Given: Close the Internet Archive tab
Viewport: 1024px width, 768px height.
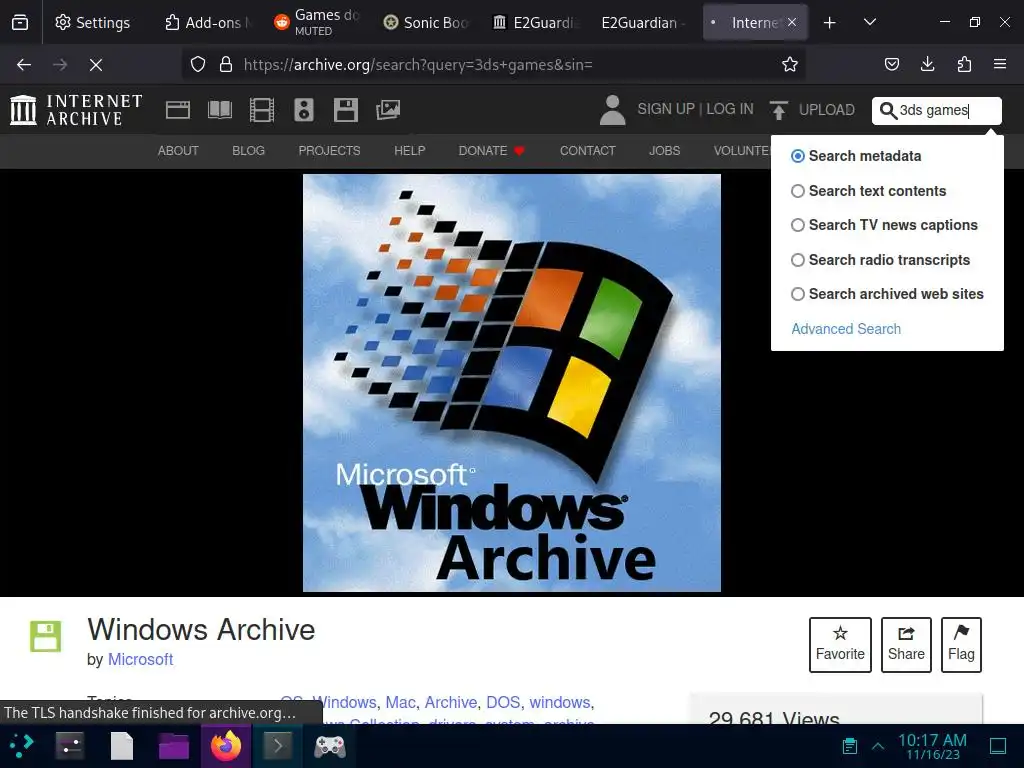Looking at the screenshot, I should [792, 22].
